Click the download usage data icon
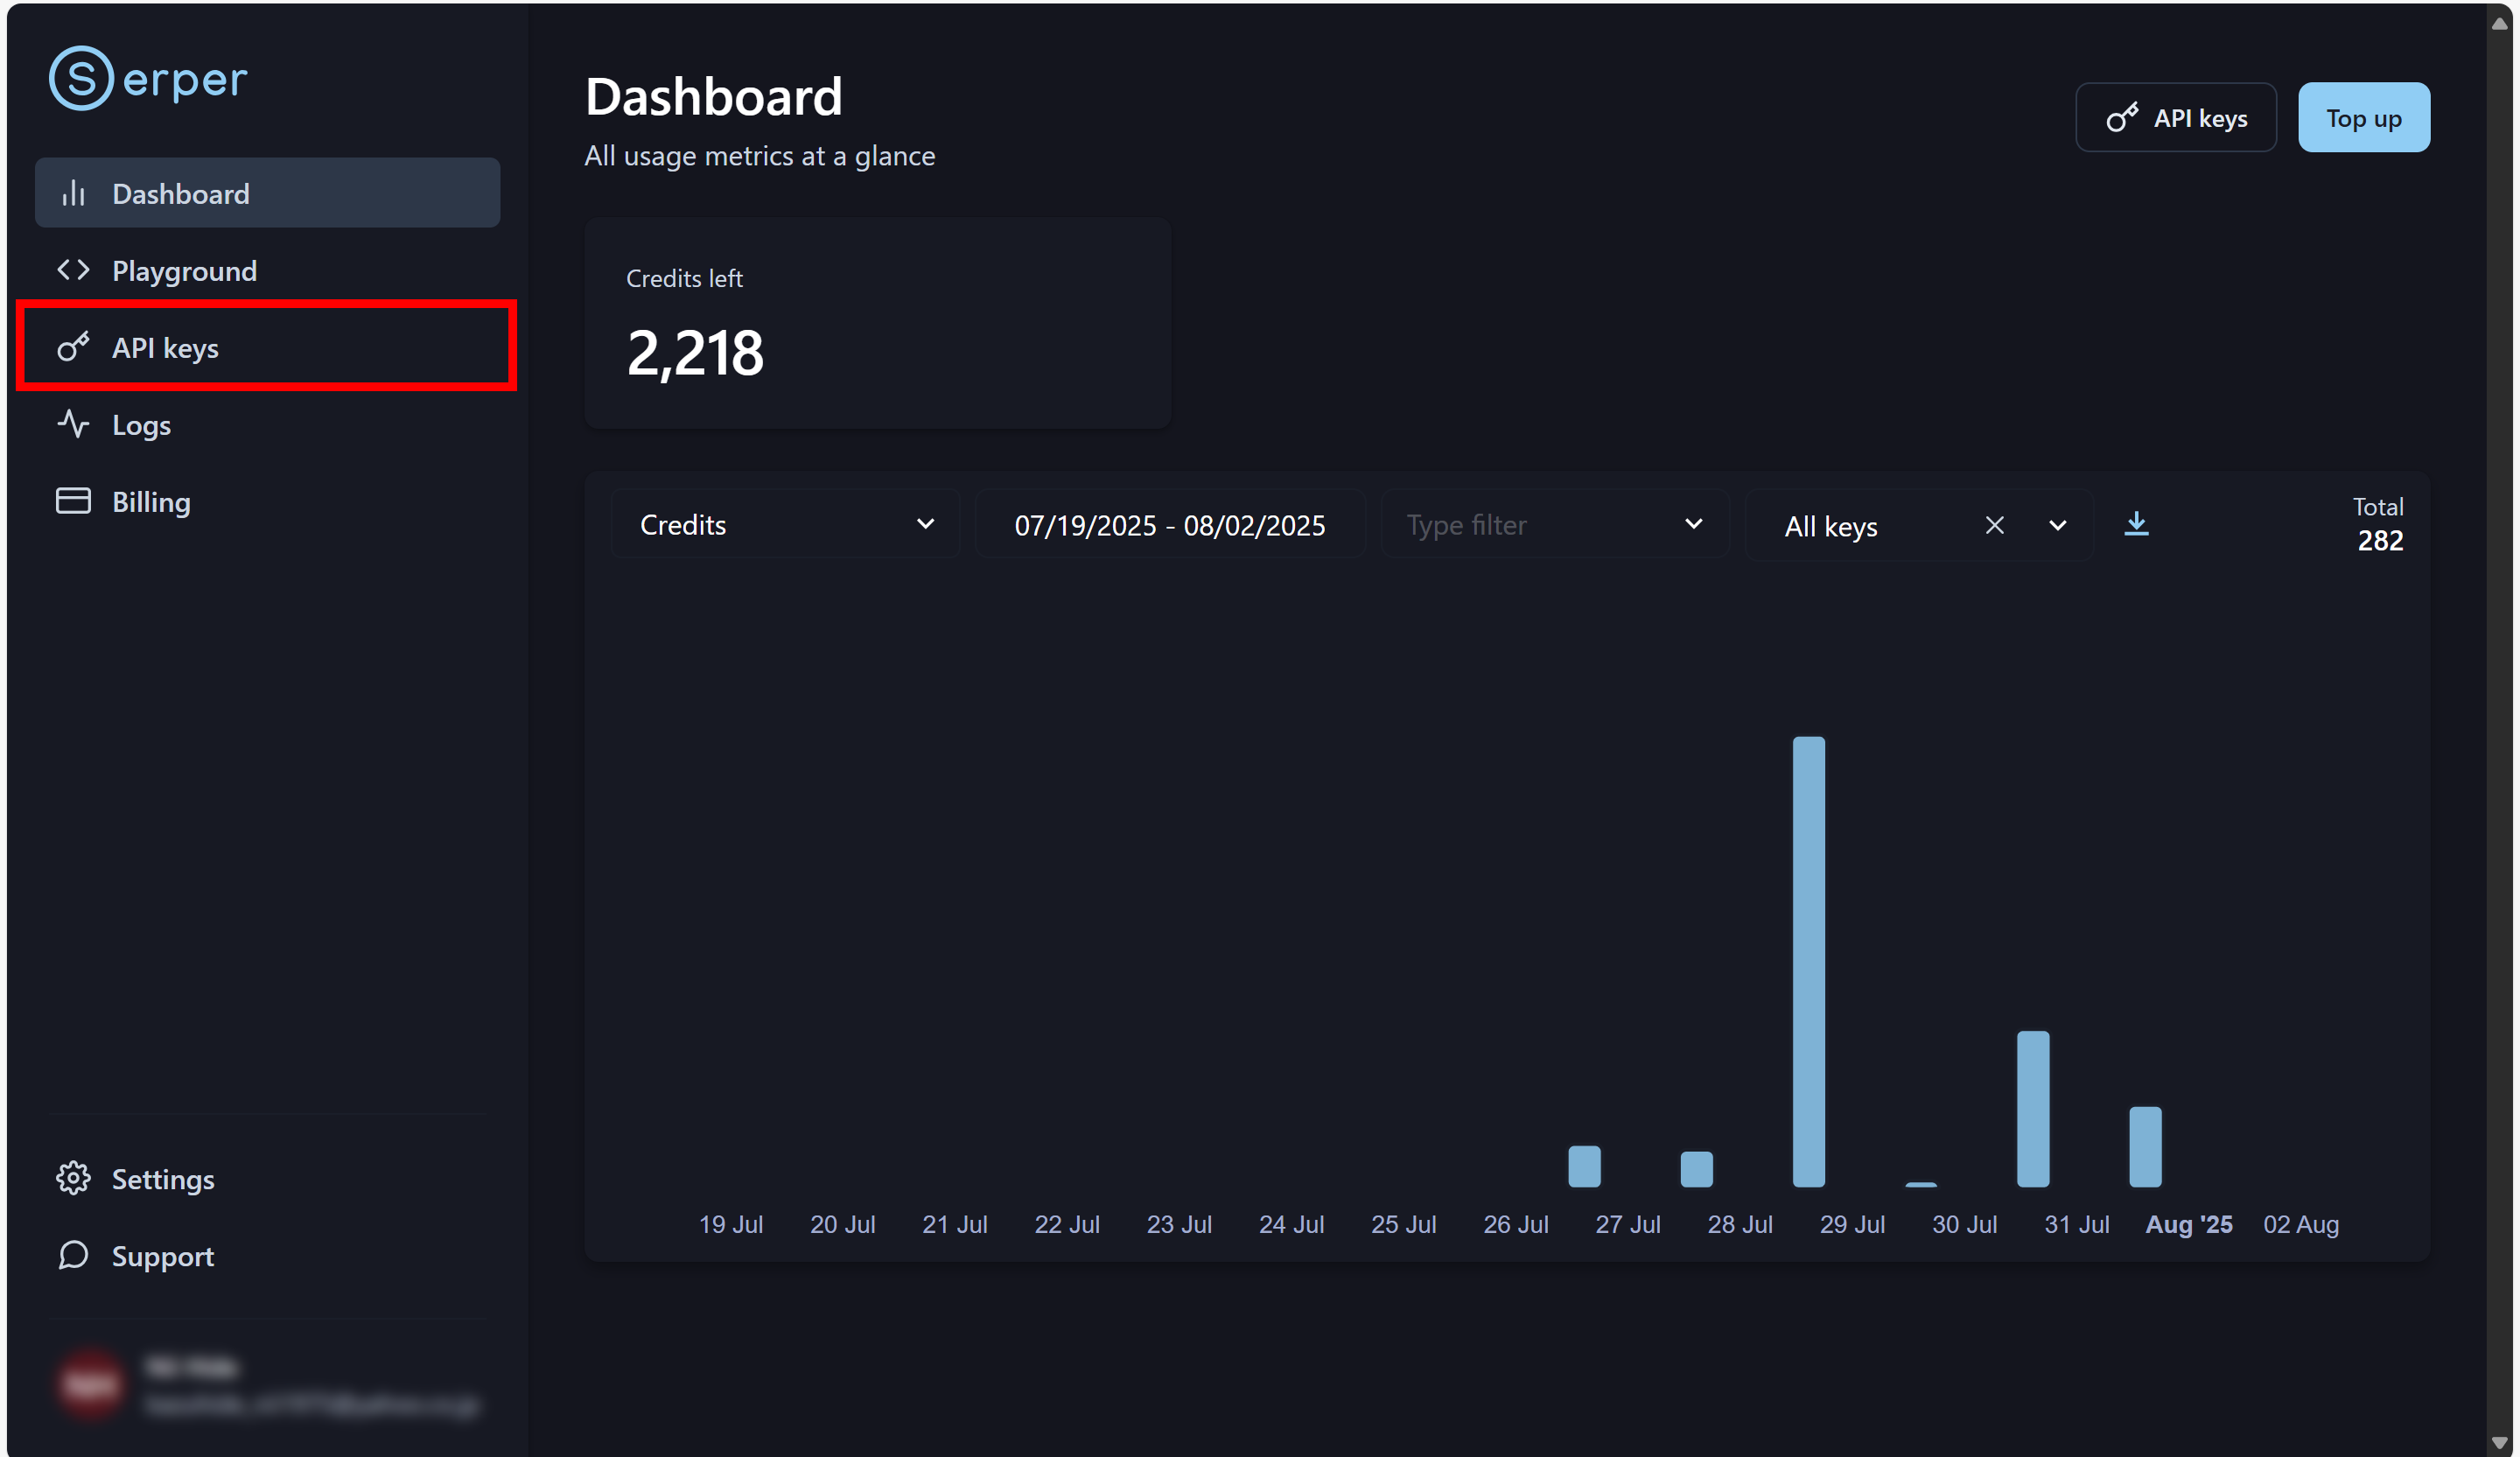Screen dimensions: 2520x1457 2136,524
